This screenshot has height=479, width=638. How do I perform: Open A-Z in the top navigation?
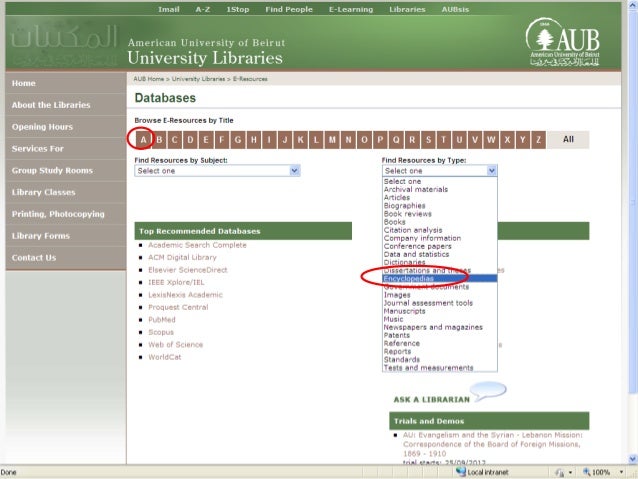pyautogui.click(x=203, y=9)
